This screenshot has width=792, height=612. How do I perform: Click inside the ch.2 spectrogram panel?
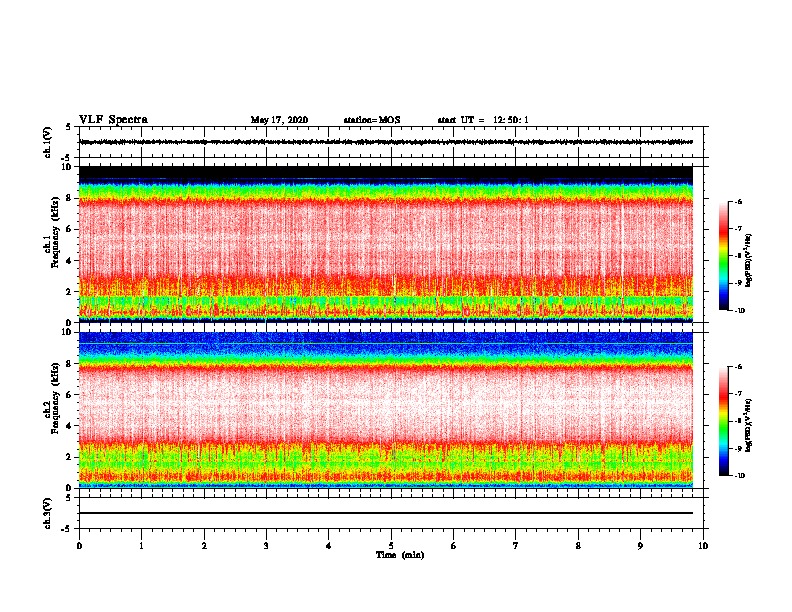[386, 410]
